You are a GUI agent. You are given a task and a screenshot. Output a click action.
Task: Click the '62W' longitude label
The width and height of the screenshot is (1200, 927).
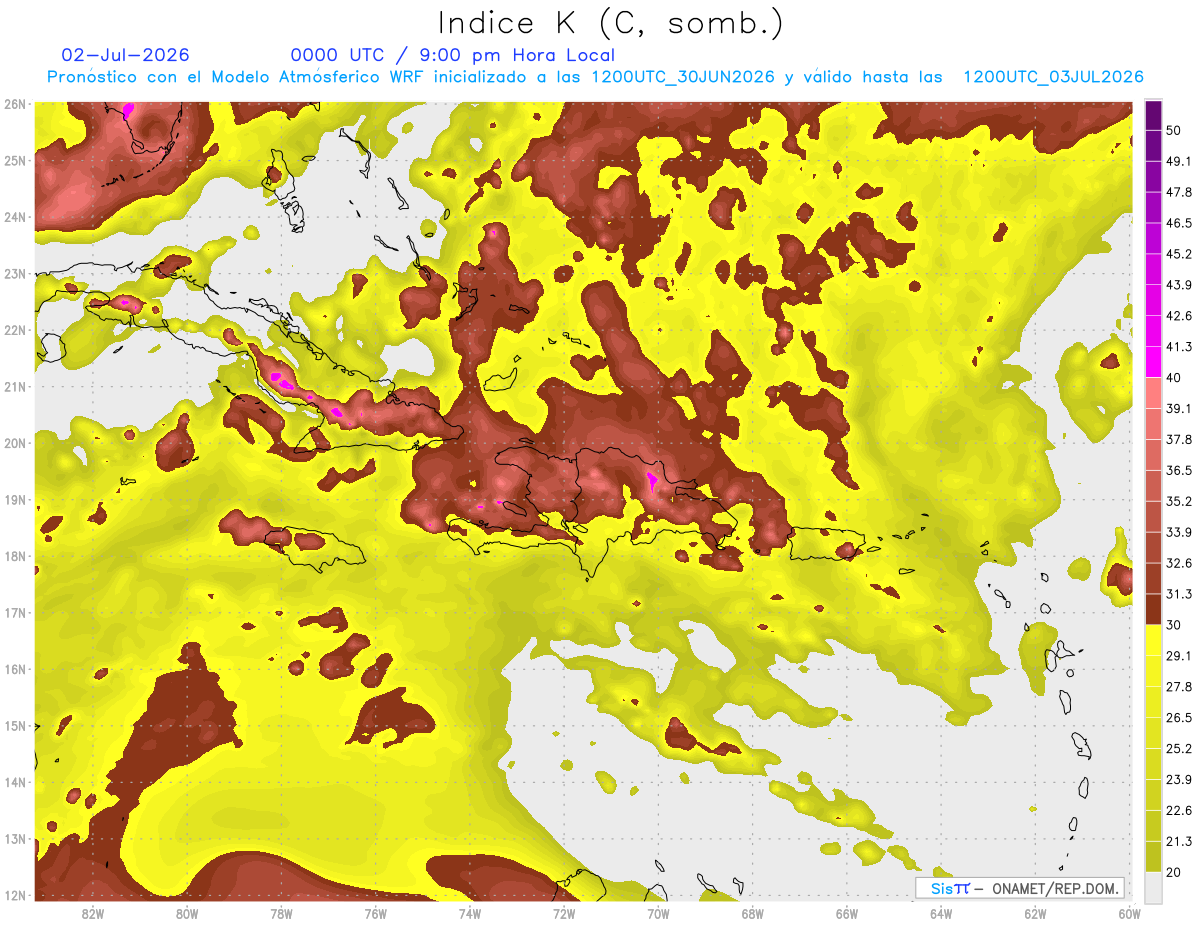[x=1035, y=913]
